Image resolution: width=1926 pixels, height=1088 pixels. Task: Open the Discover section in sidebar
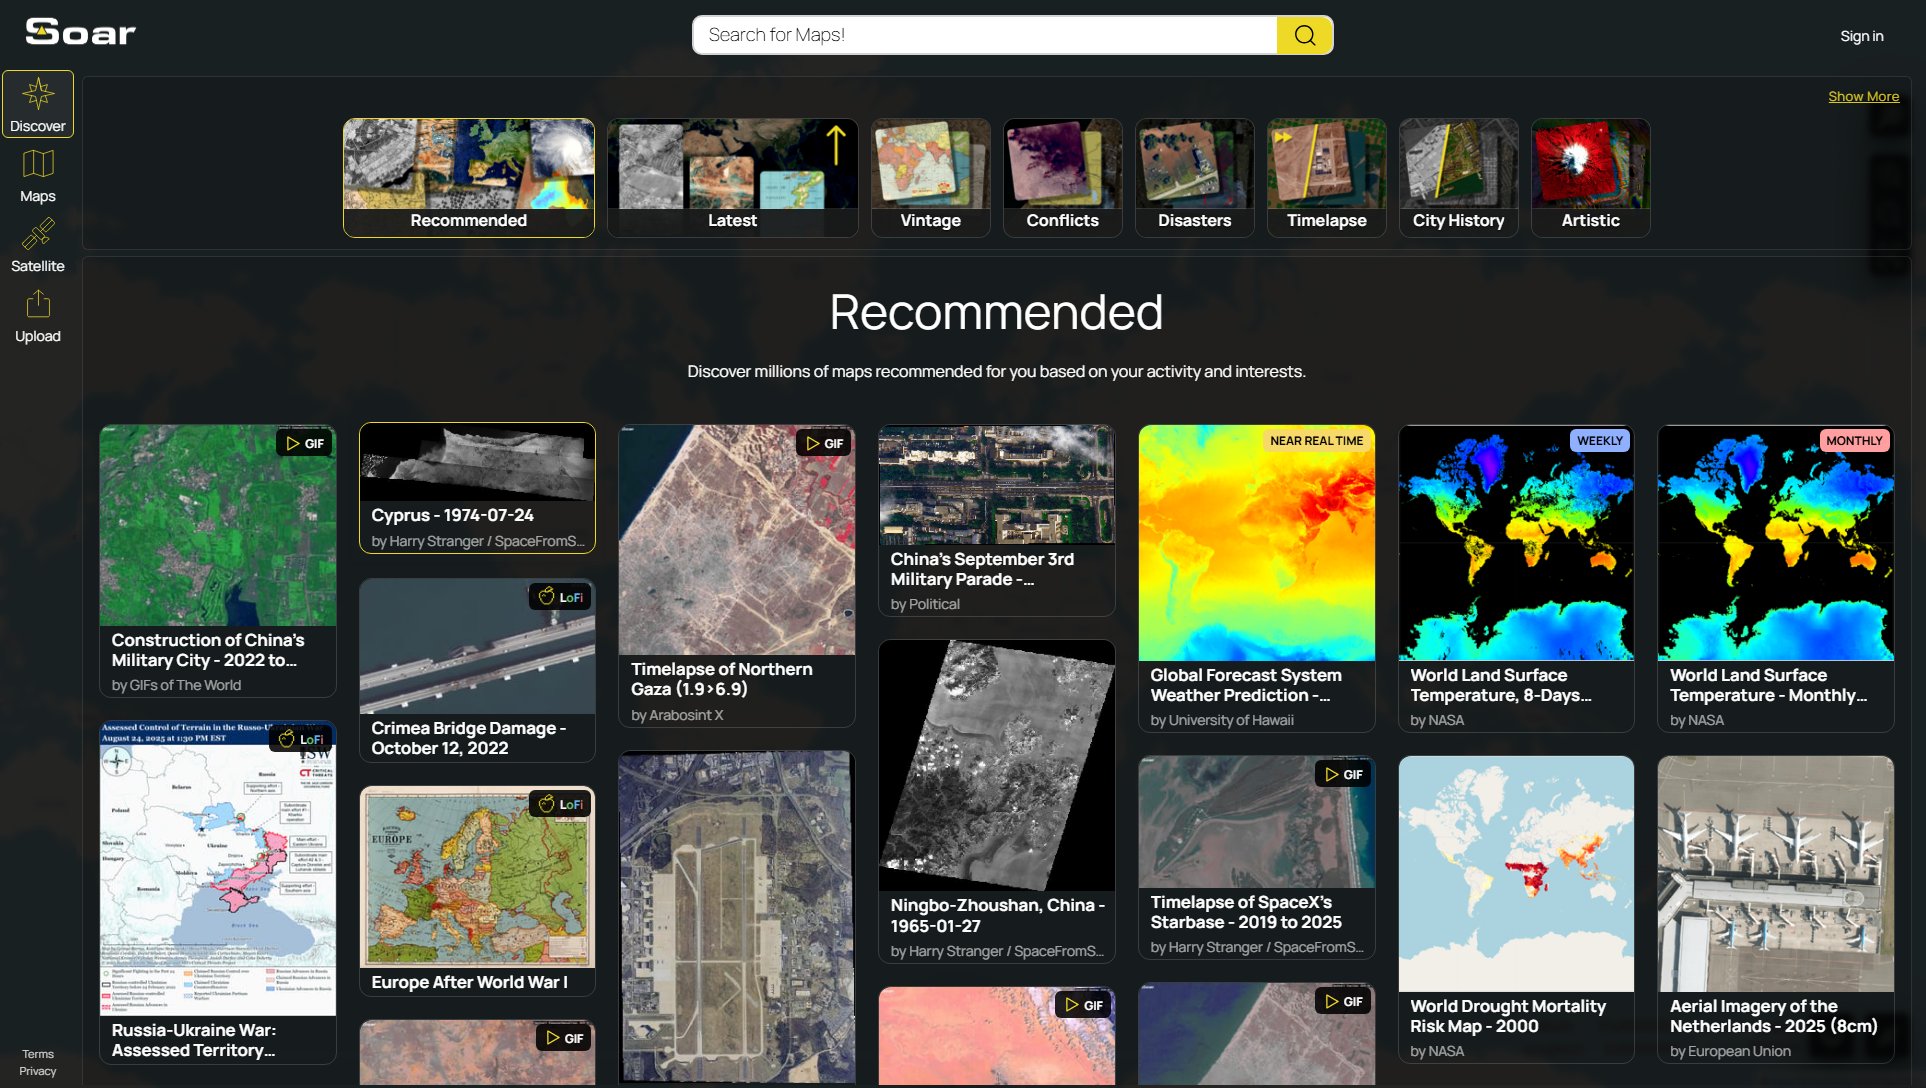tap(38, 104)
